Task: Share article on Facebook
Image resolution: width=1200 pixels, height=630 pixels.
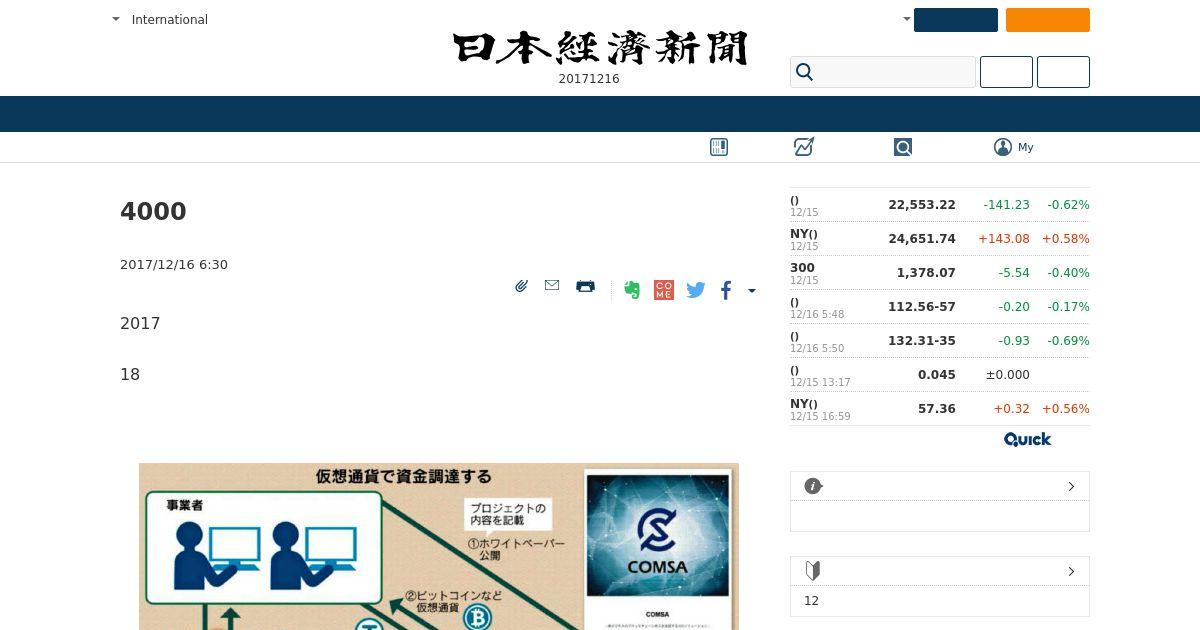Action: point(726,290)
